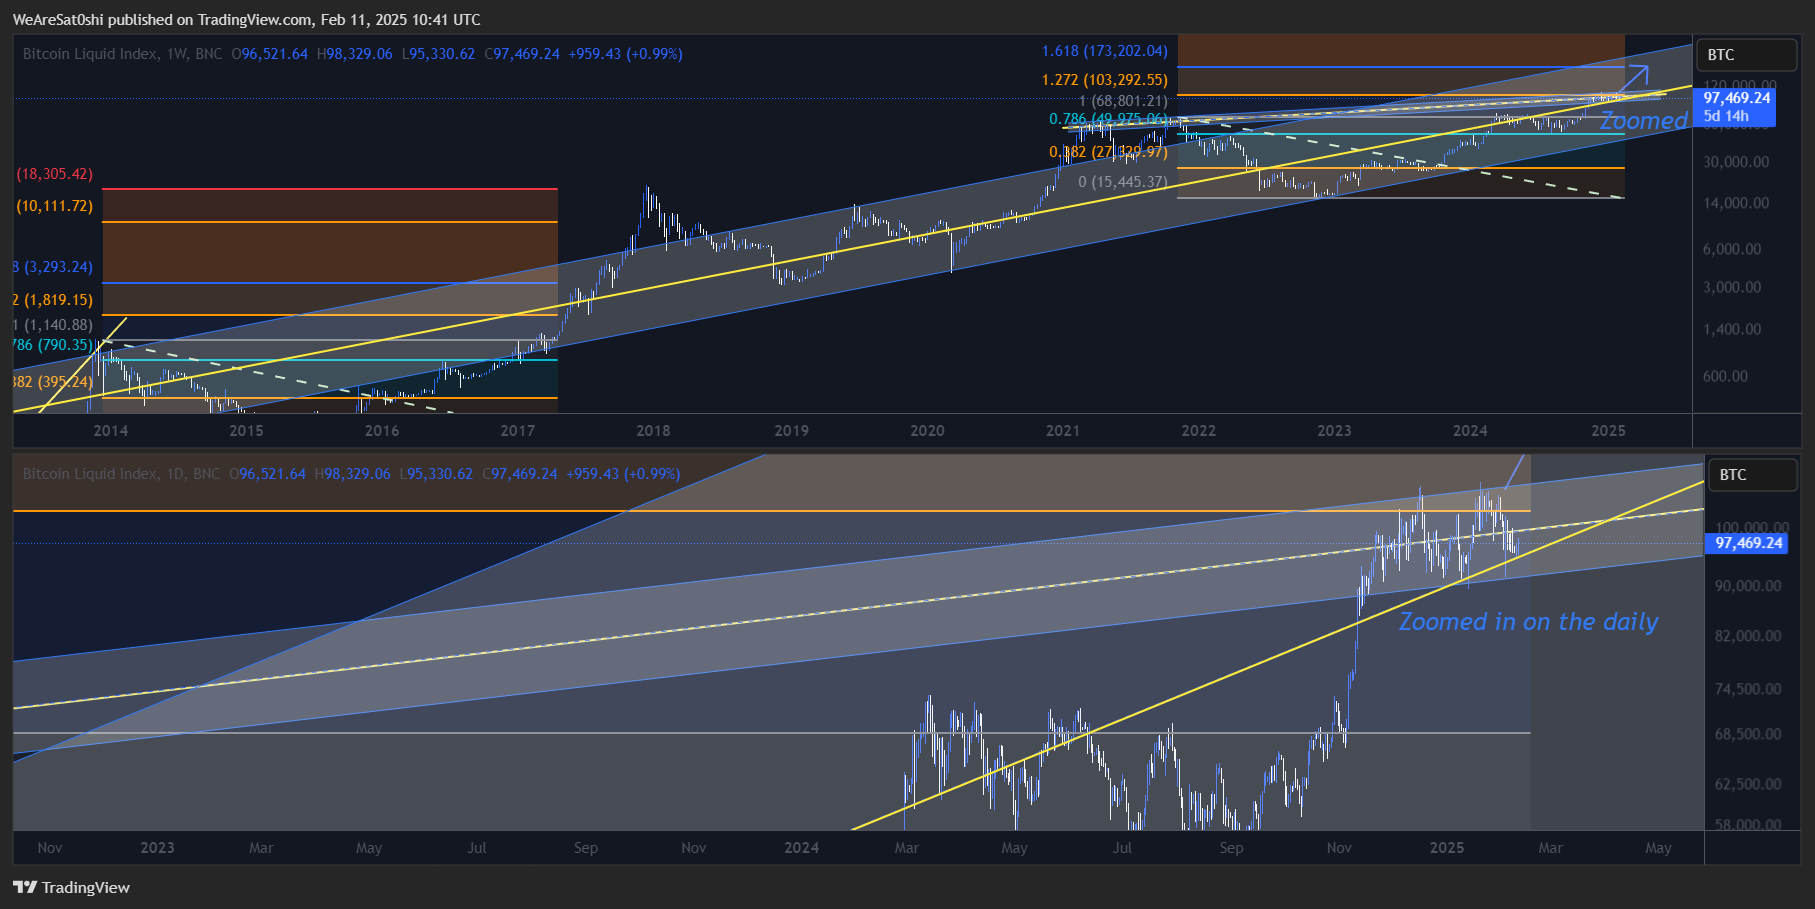The image size is (1815, 909).
Task: Click 2025 on the daily time axis
Action: coord(1446,848)
